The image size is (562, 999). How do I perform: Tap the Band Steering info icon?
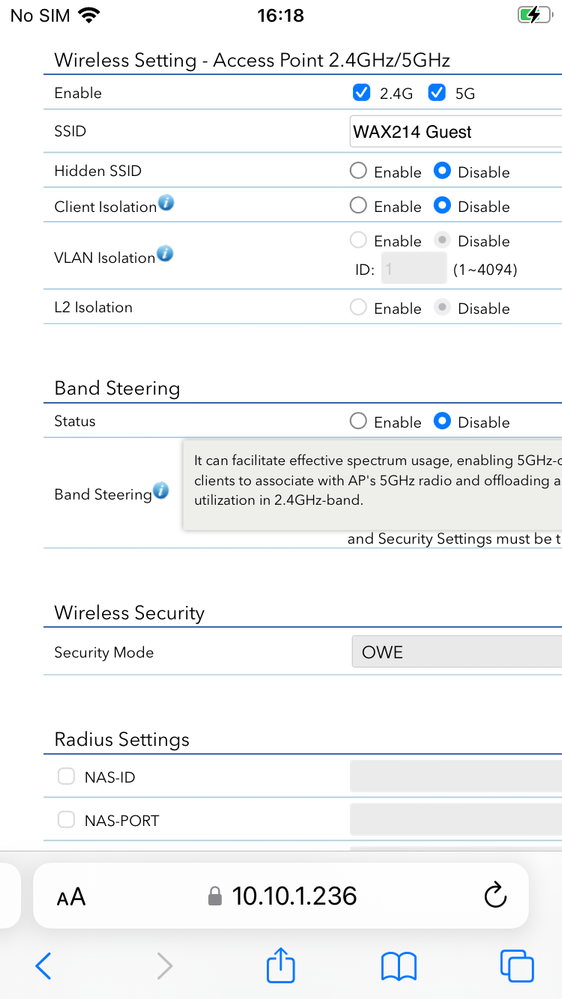161,491
